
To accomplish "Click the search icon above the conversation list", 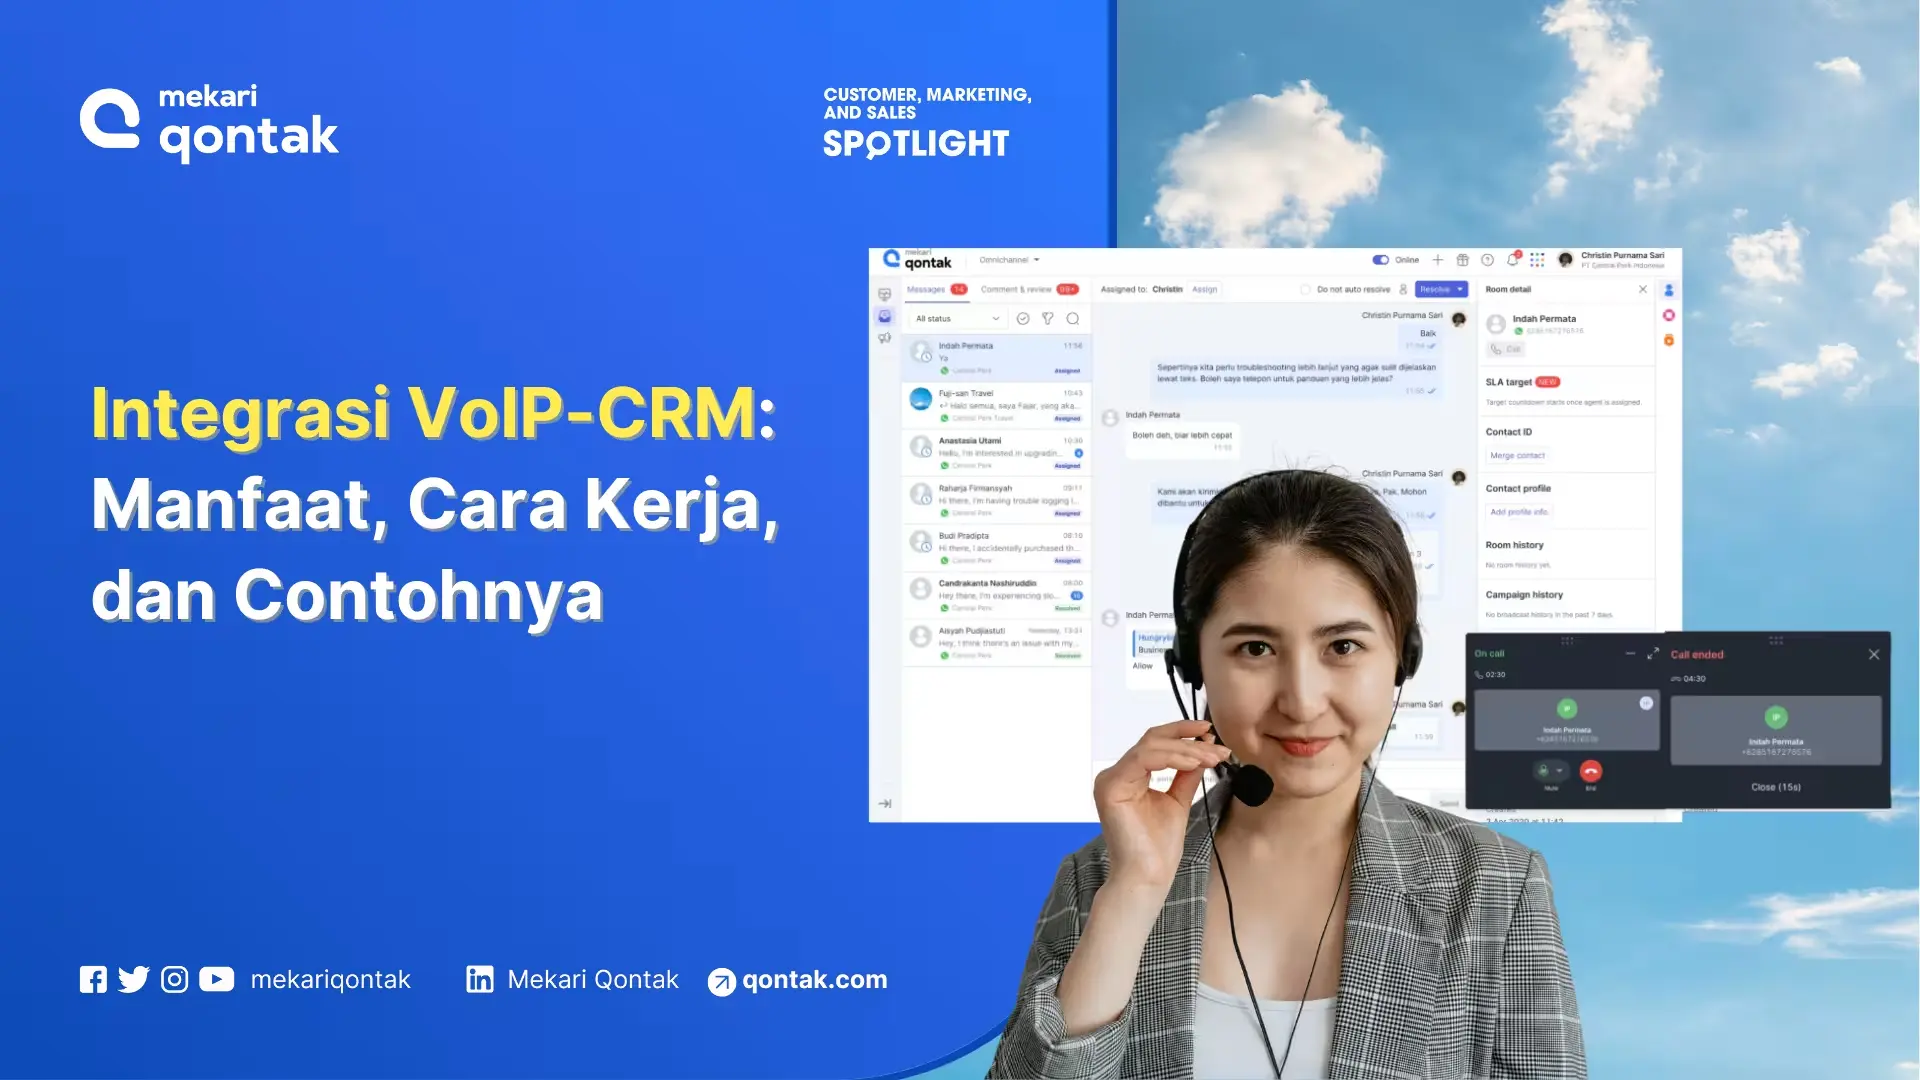I will [1072, 319].
